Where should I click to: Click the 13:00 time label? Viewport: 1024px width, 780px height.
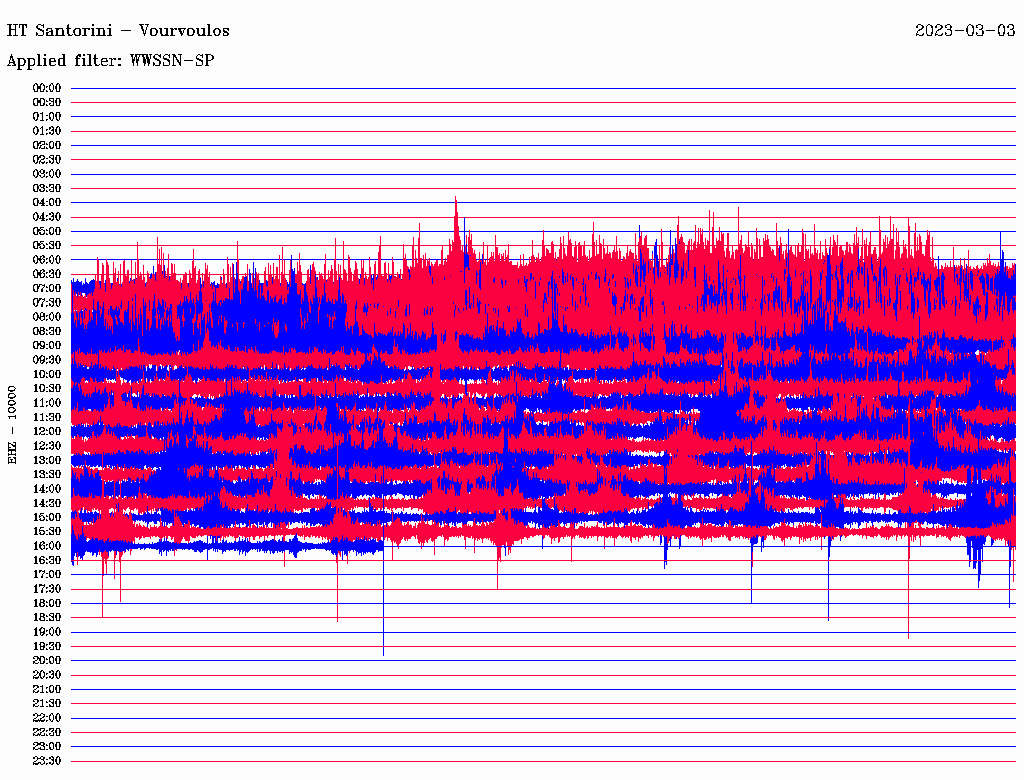click(x=47, y=461)
